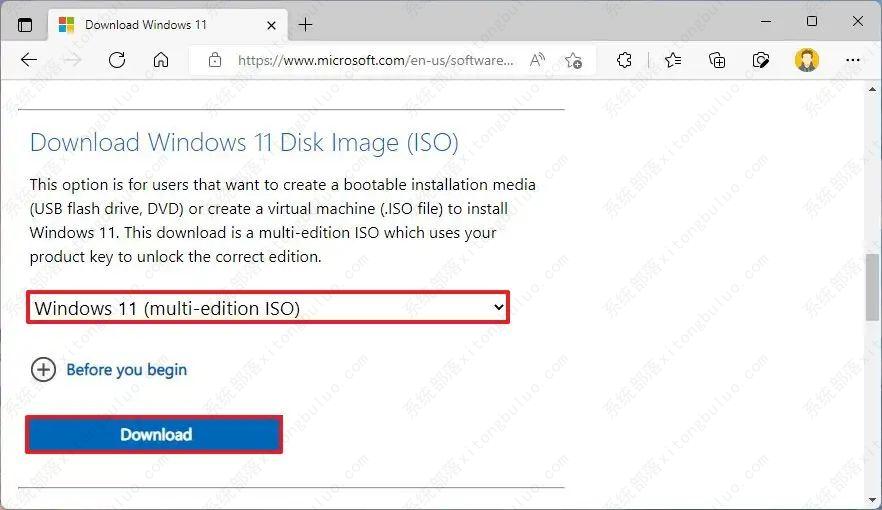The height and width of the screenshot is (510, 882).
Task: Expand the Before you begin section
Action: [43, 370]
